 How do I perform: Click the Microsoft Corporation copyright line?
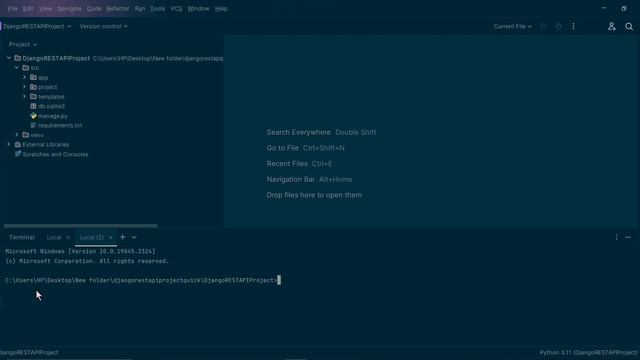87,261
